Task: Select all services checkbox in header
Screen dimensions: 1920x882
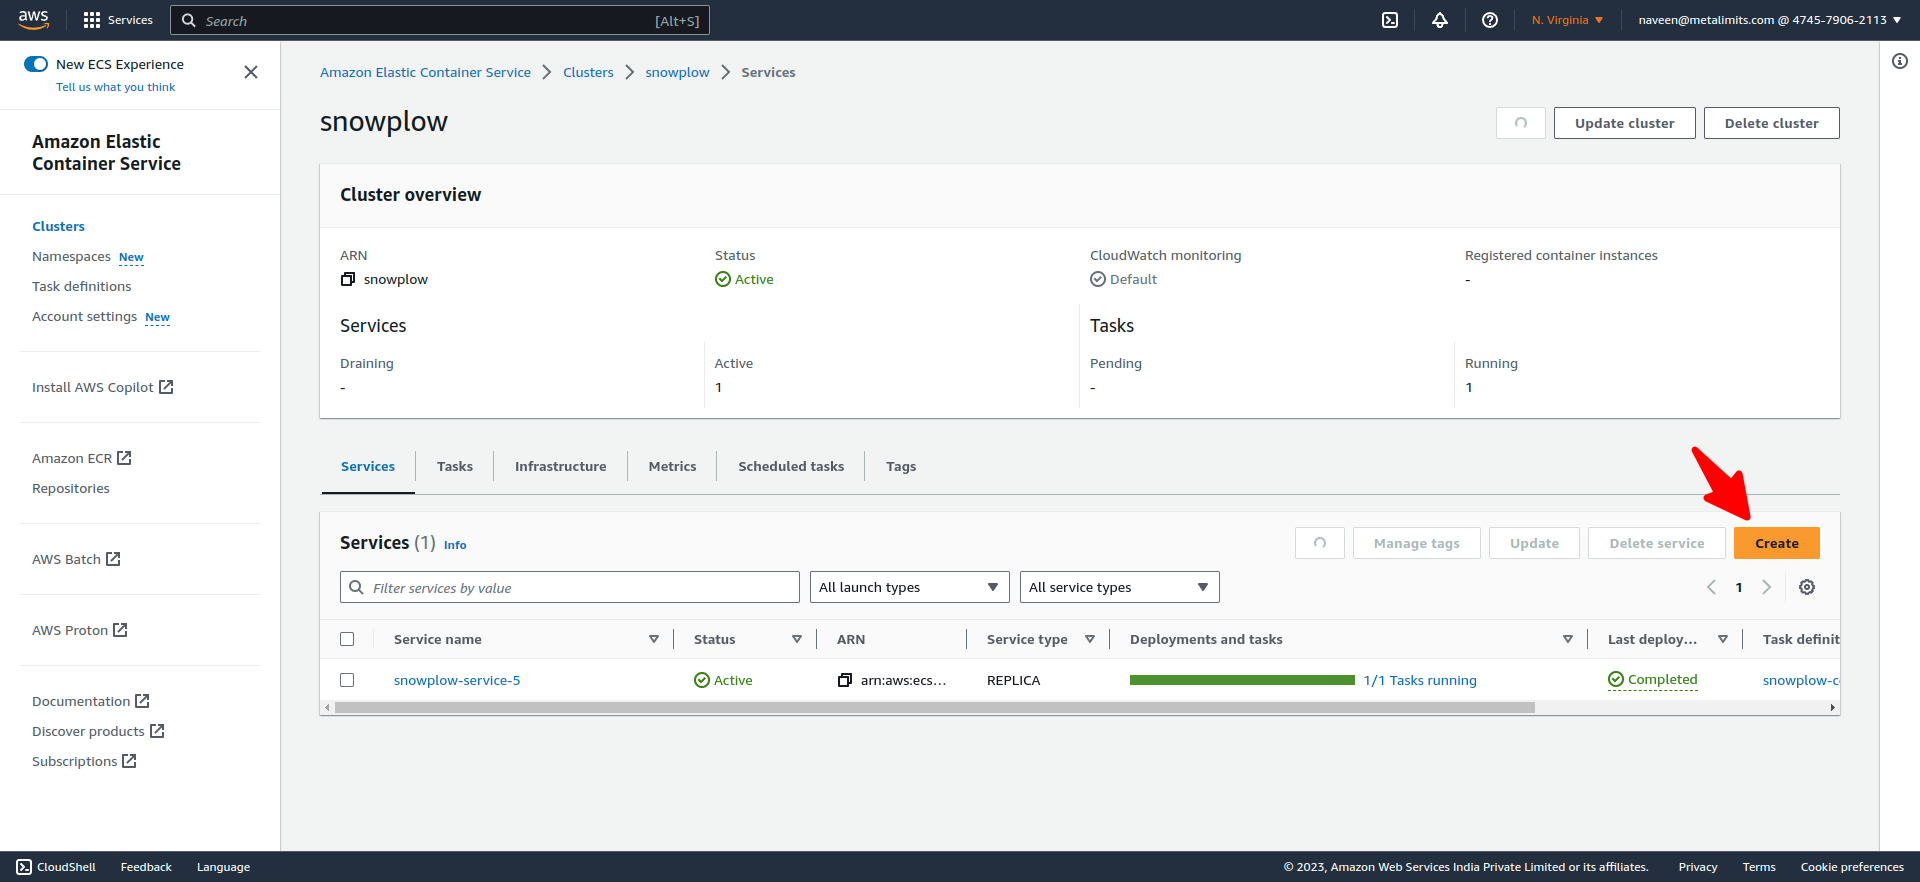Action: pyautogui.click(x=347, y=639)
